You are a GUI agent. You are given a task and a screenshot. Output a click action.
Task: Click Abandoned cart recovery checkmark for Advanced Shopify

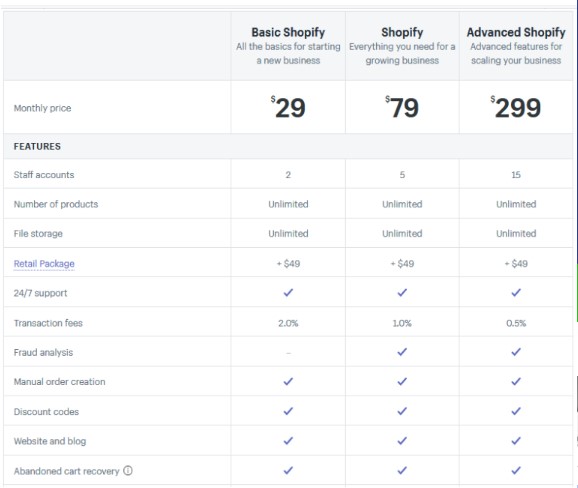(x=516, y=470)
